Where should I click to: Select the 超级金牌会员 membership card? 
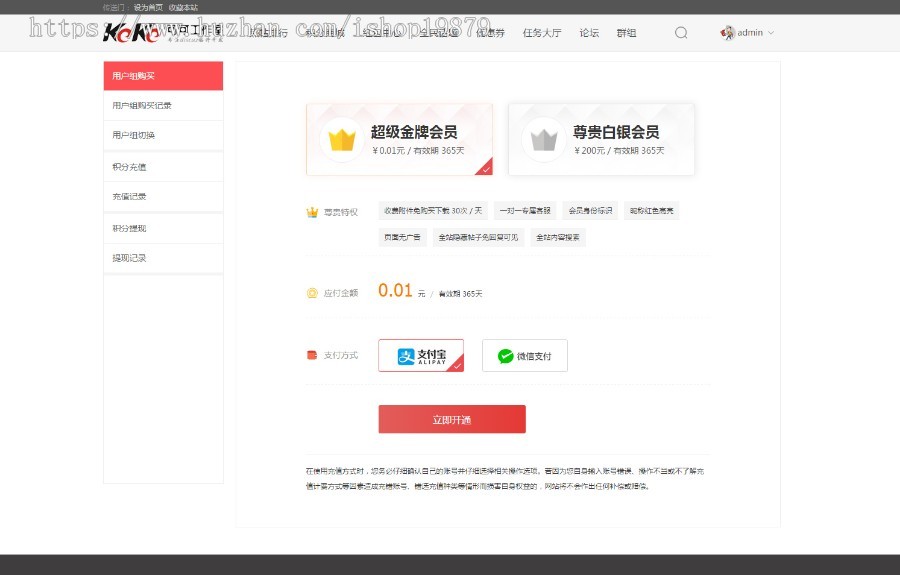click(399, 139)
